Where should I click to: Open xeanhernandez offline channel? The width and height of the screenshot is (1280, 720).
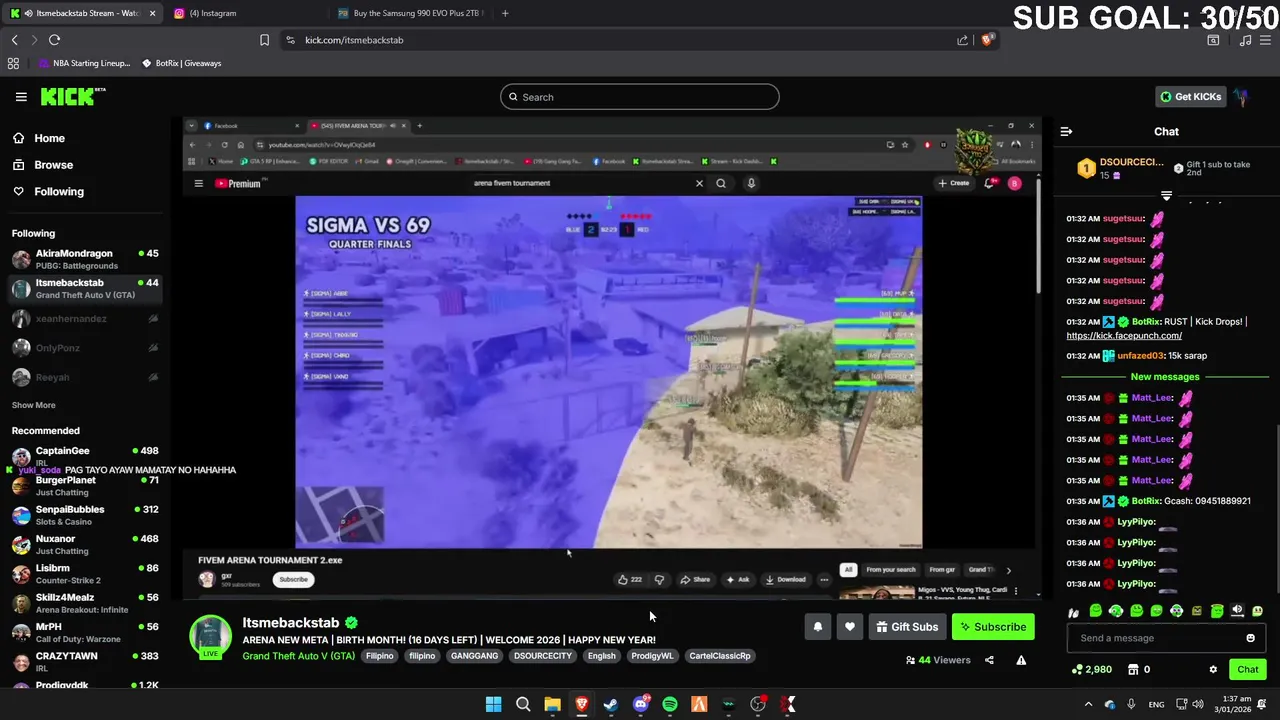87,318
